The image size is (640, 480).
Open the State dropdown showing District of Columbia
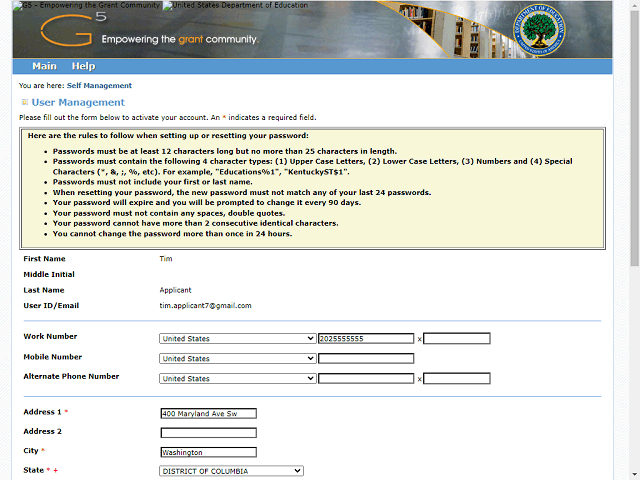click(x=231, y=471)
